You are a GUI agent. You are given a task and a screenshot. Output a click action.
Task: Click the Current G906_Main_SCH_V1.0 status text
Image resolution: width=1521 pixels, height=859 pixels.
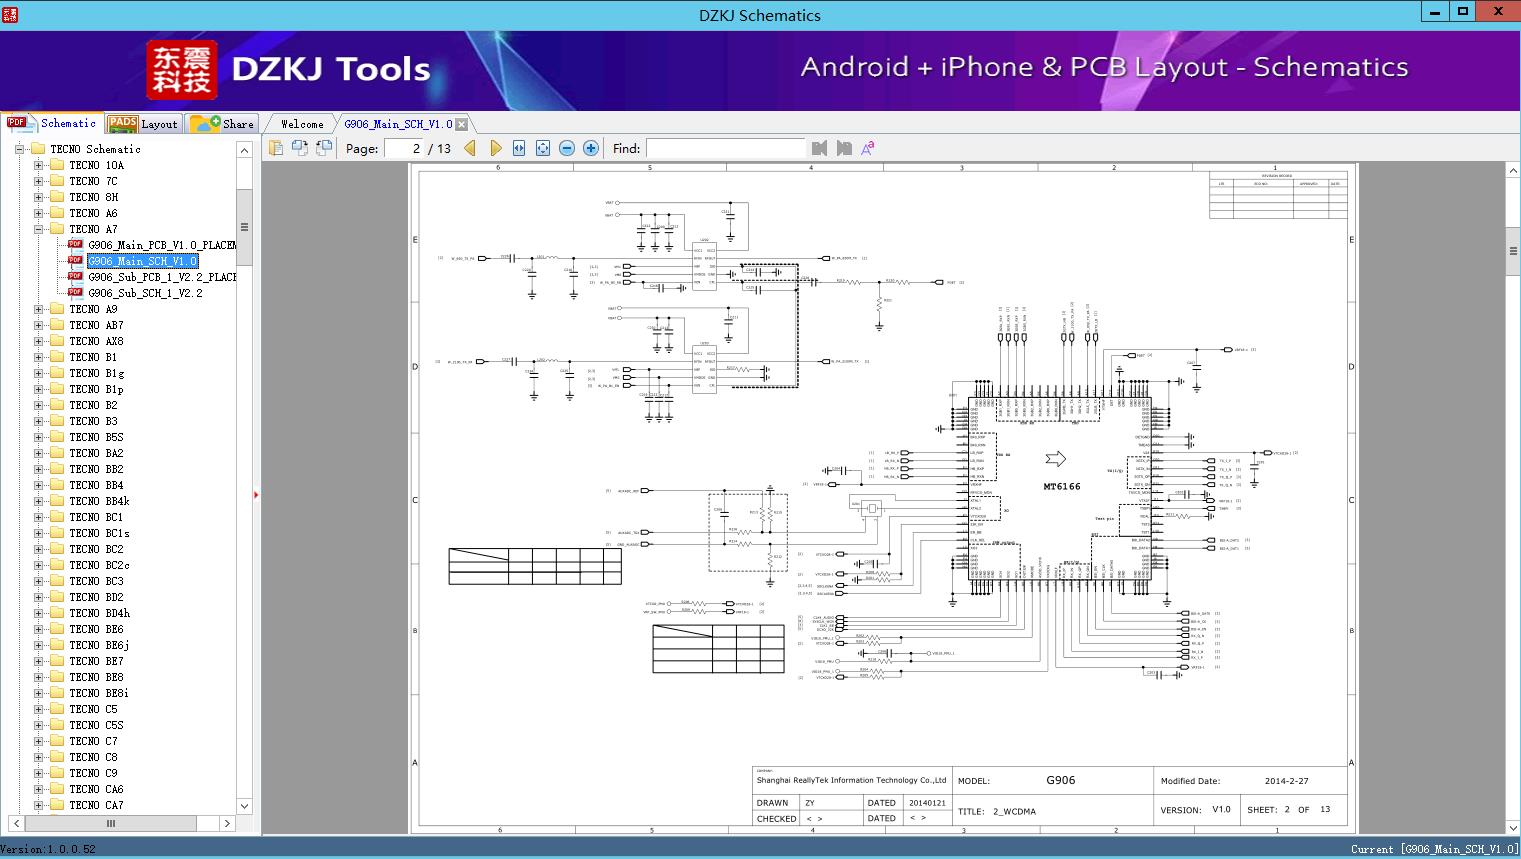(1434, 849)
